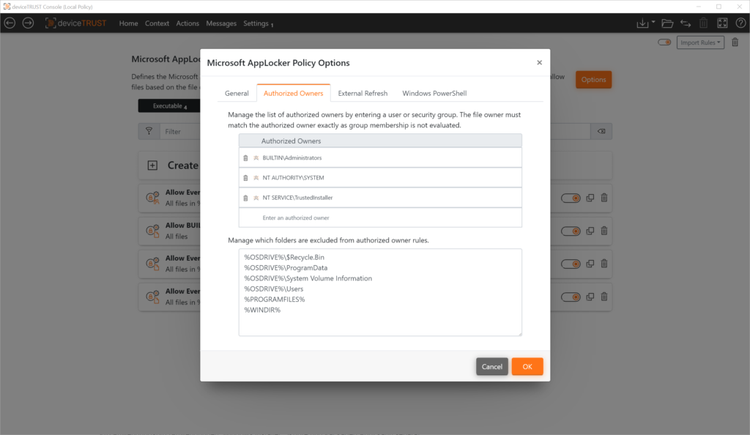Open the Import Rules dropdown

(700, 43)
